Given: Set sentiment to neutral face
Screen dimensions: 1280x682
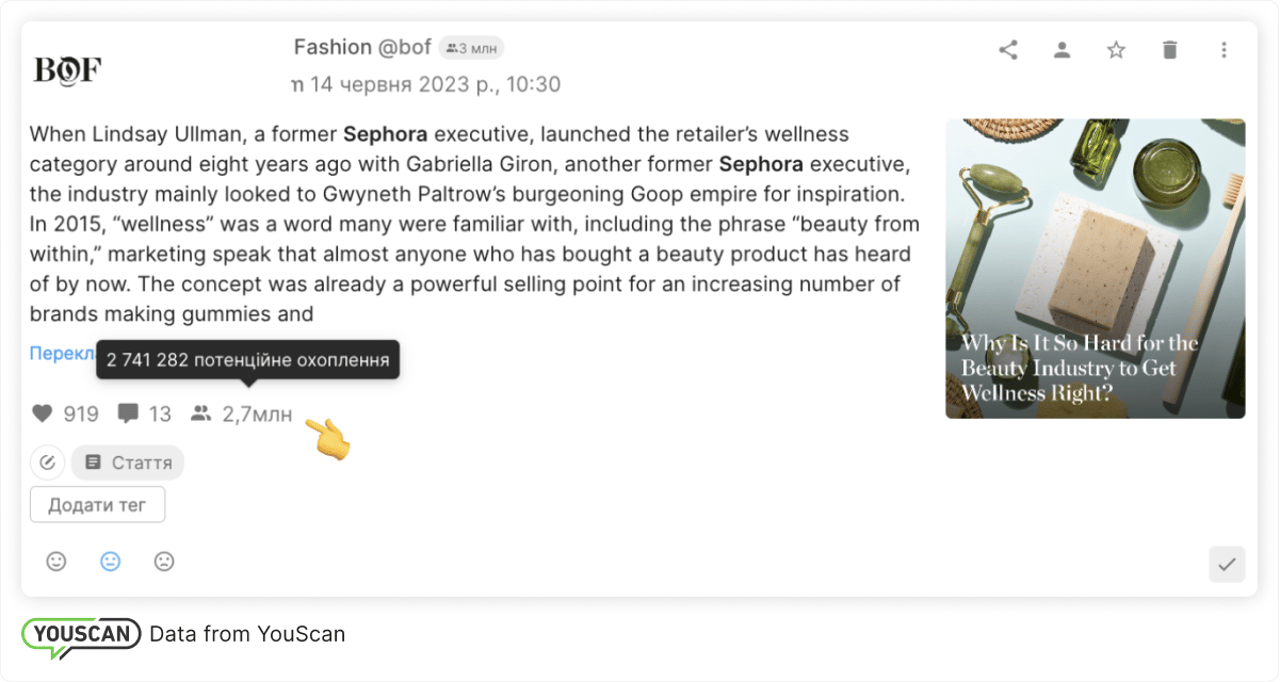Looking at the screenshot, I should point(110,562).
